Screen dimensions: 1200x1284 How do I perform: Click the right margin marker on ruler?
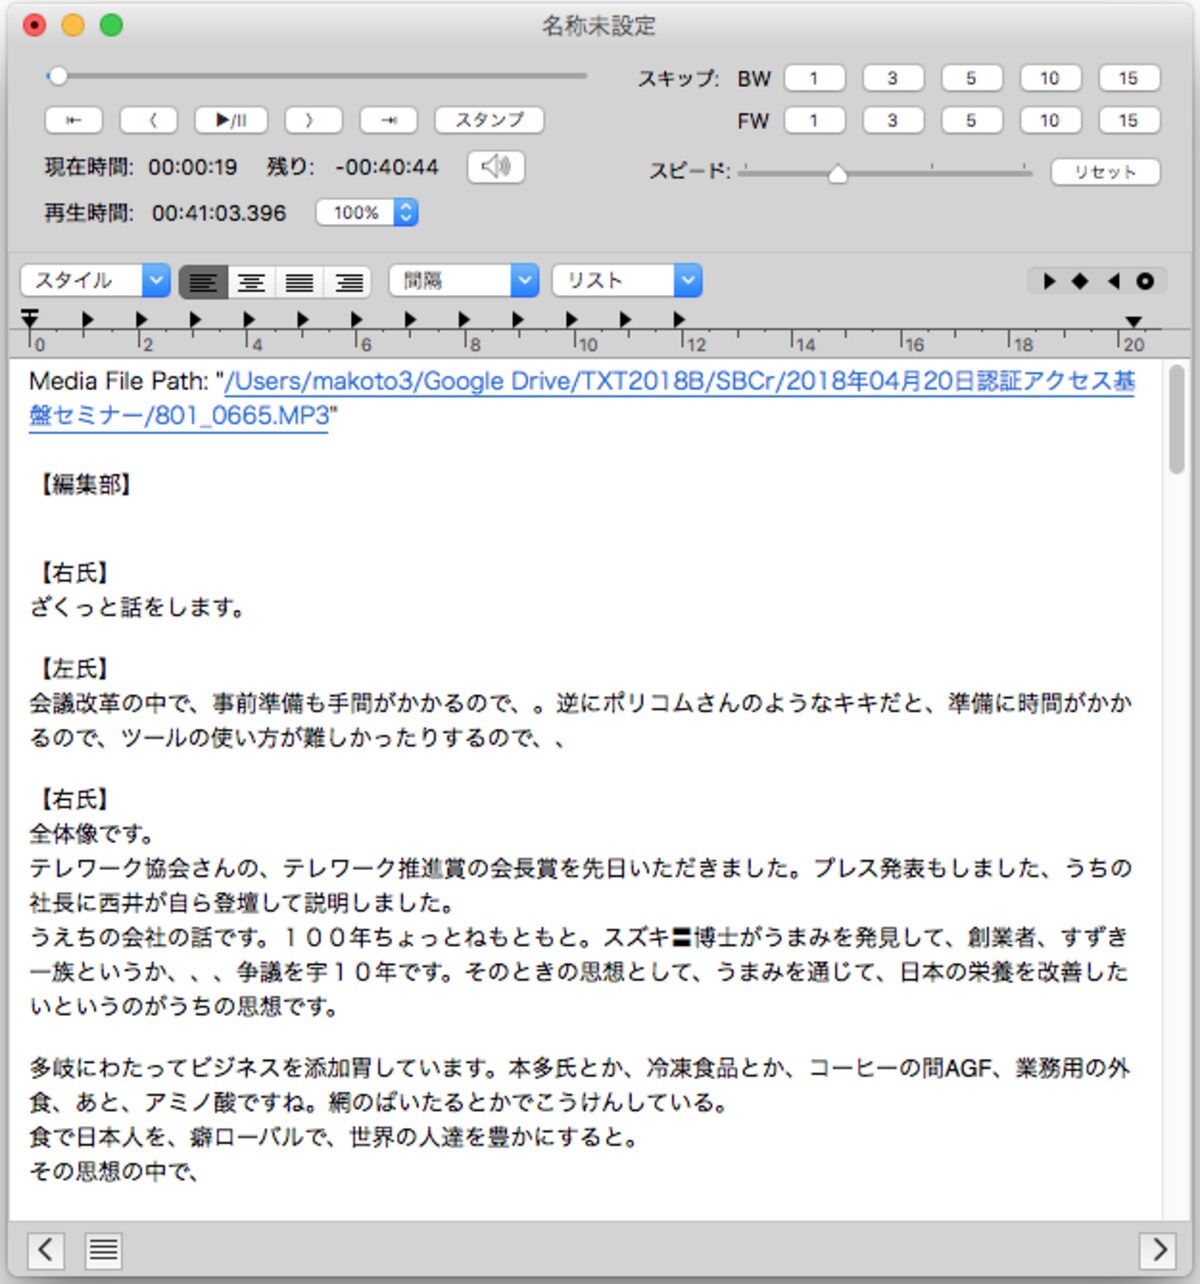click(1133, 322)
